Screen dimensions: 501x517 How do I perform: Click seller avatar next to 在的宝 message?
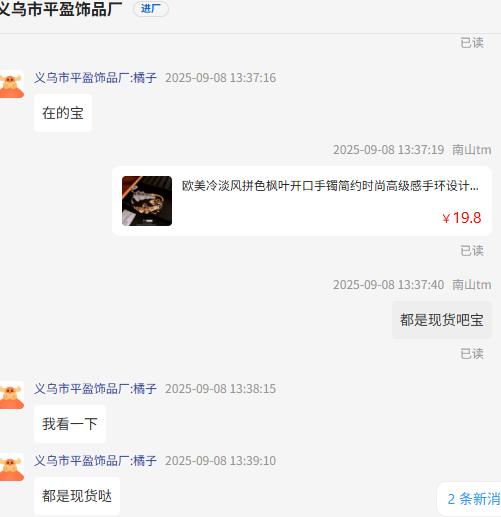click(x=12, y=84)
